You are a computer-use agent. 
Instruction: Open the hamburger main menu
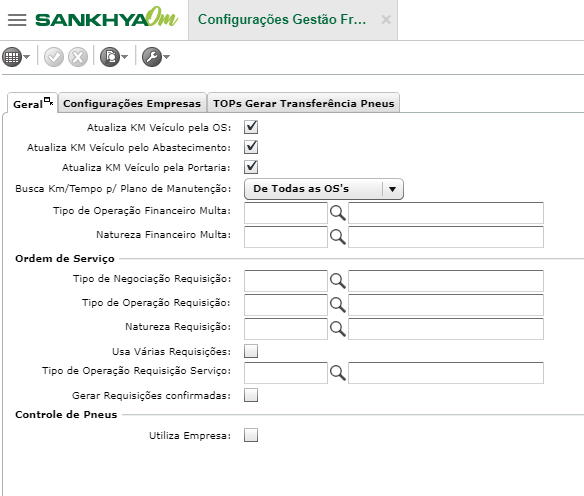coord(17,20)
